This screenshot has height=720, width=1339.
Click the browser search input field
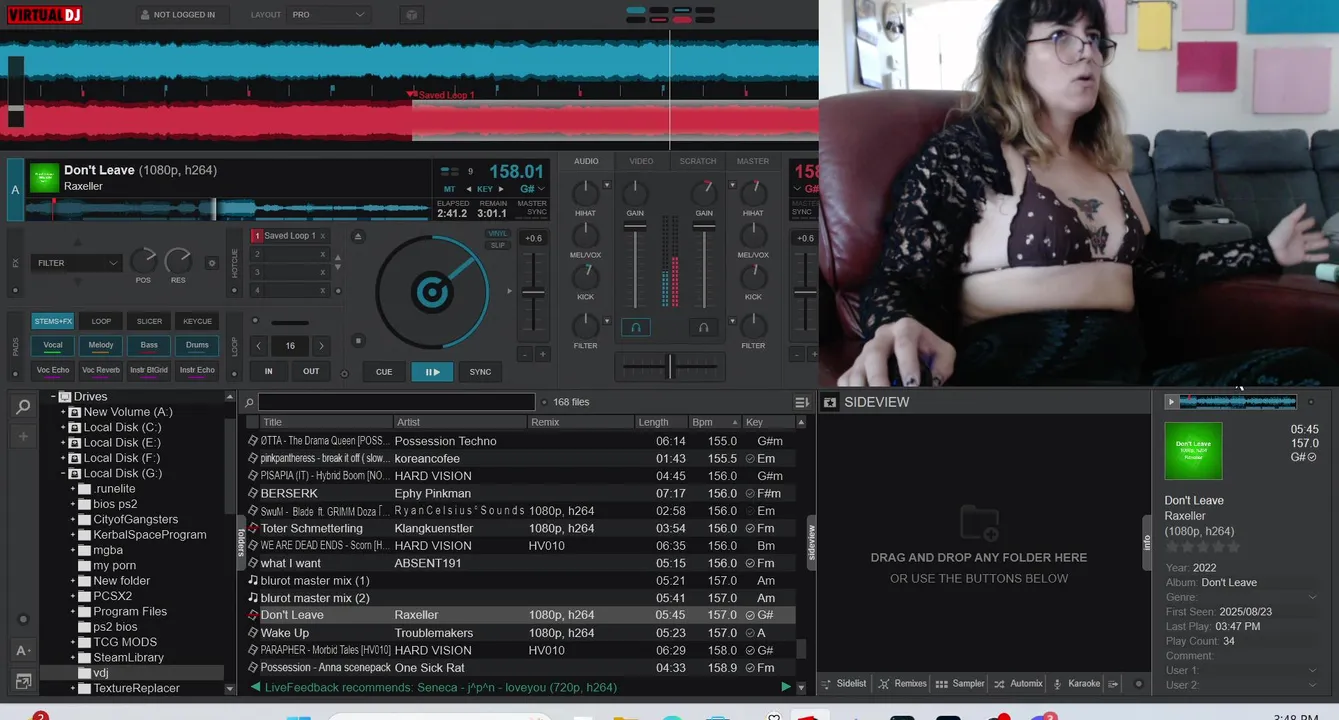[x=397, y=402]
